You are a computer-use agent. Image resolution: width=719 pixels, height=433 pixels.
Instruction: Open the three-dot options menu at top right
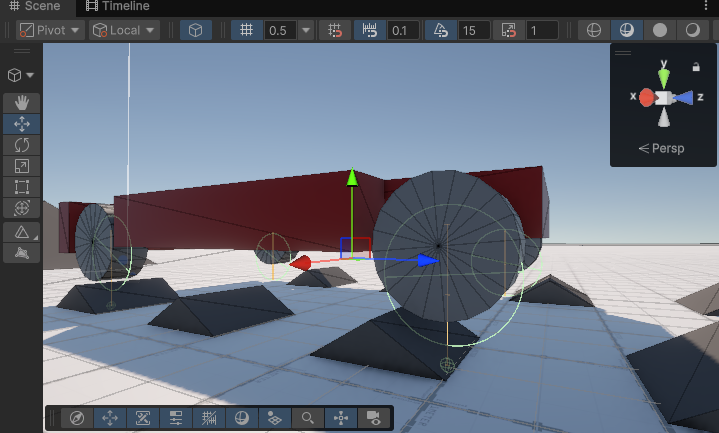coord(705,6)
